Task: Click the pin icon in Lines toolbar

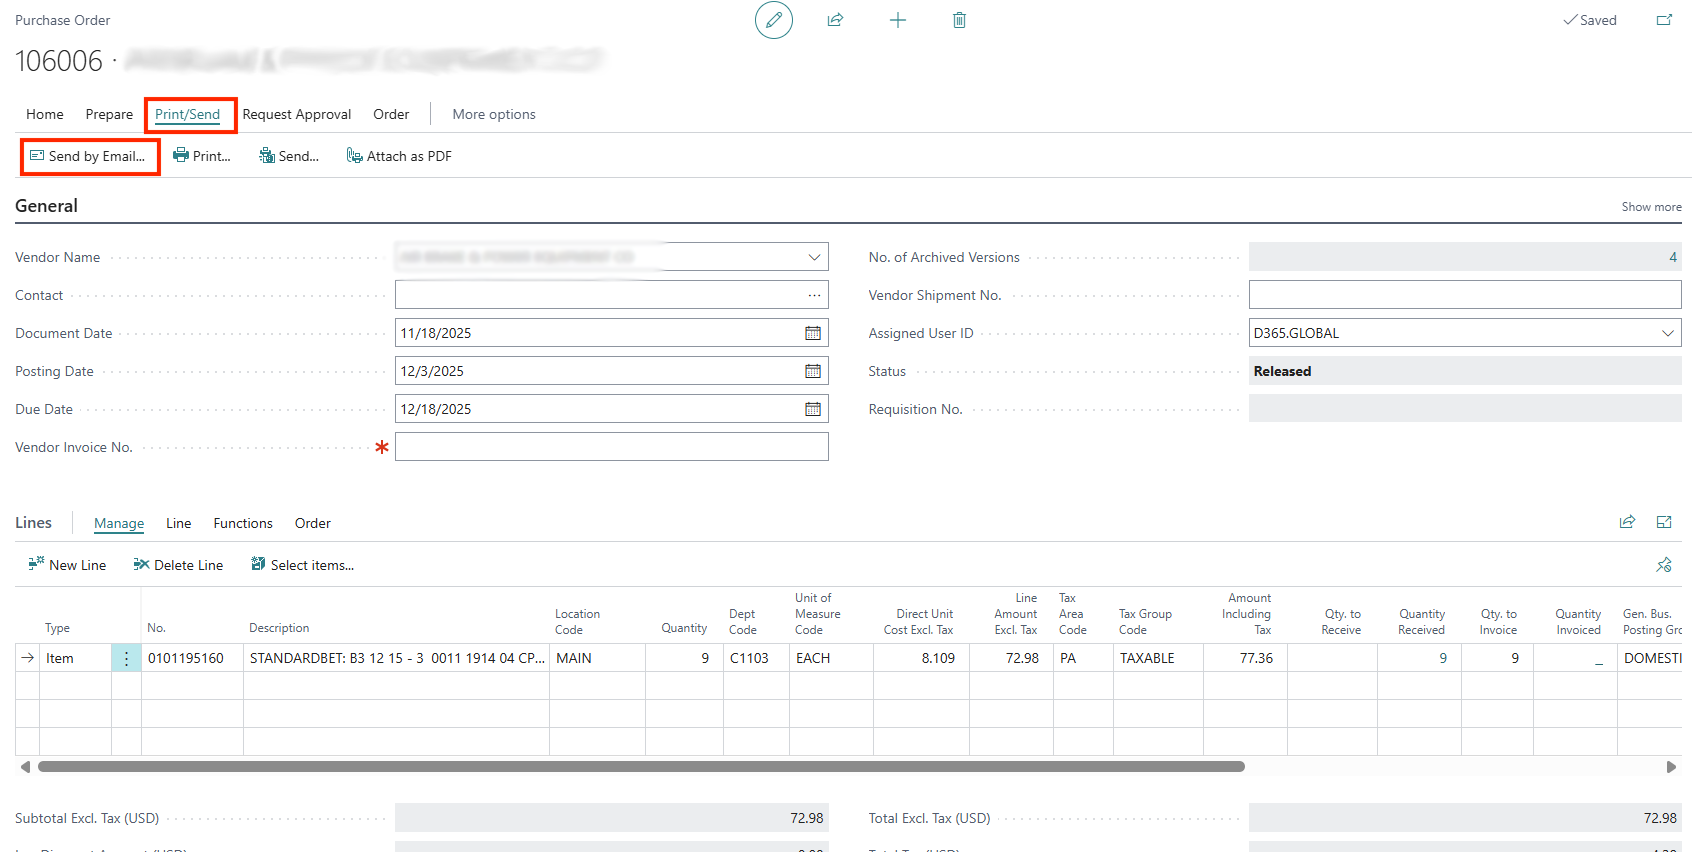Action: [x=1664, y=565]
